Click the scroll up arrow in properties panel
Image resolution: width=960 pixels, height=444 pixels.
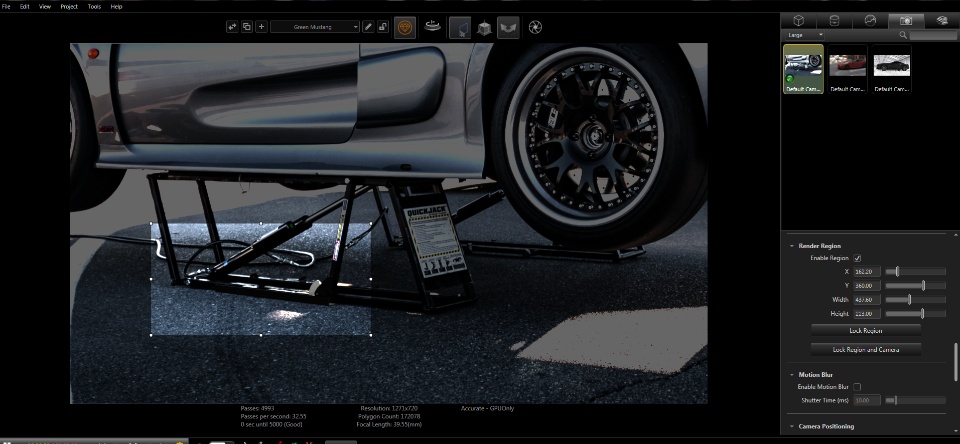click(955, 234)
